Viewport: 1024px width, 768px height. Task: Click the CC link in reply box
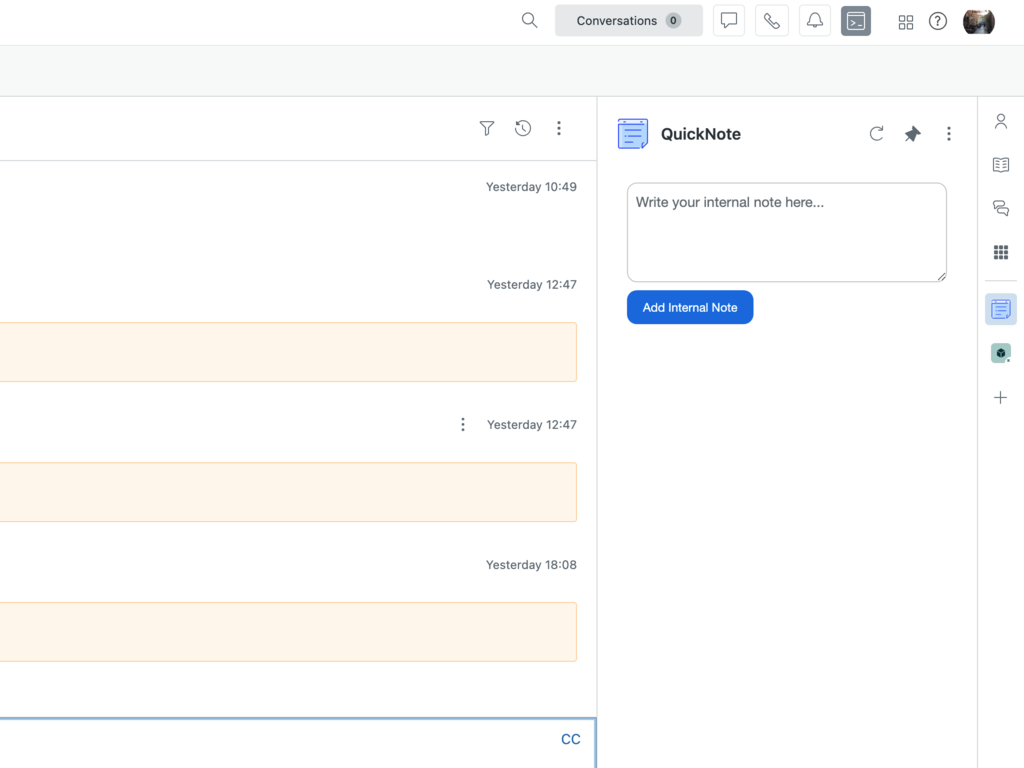pyautogui.click(x=570, y=739)
